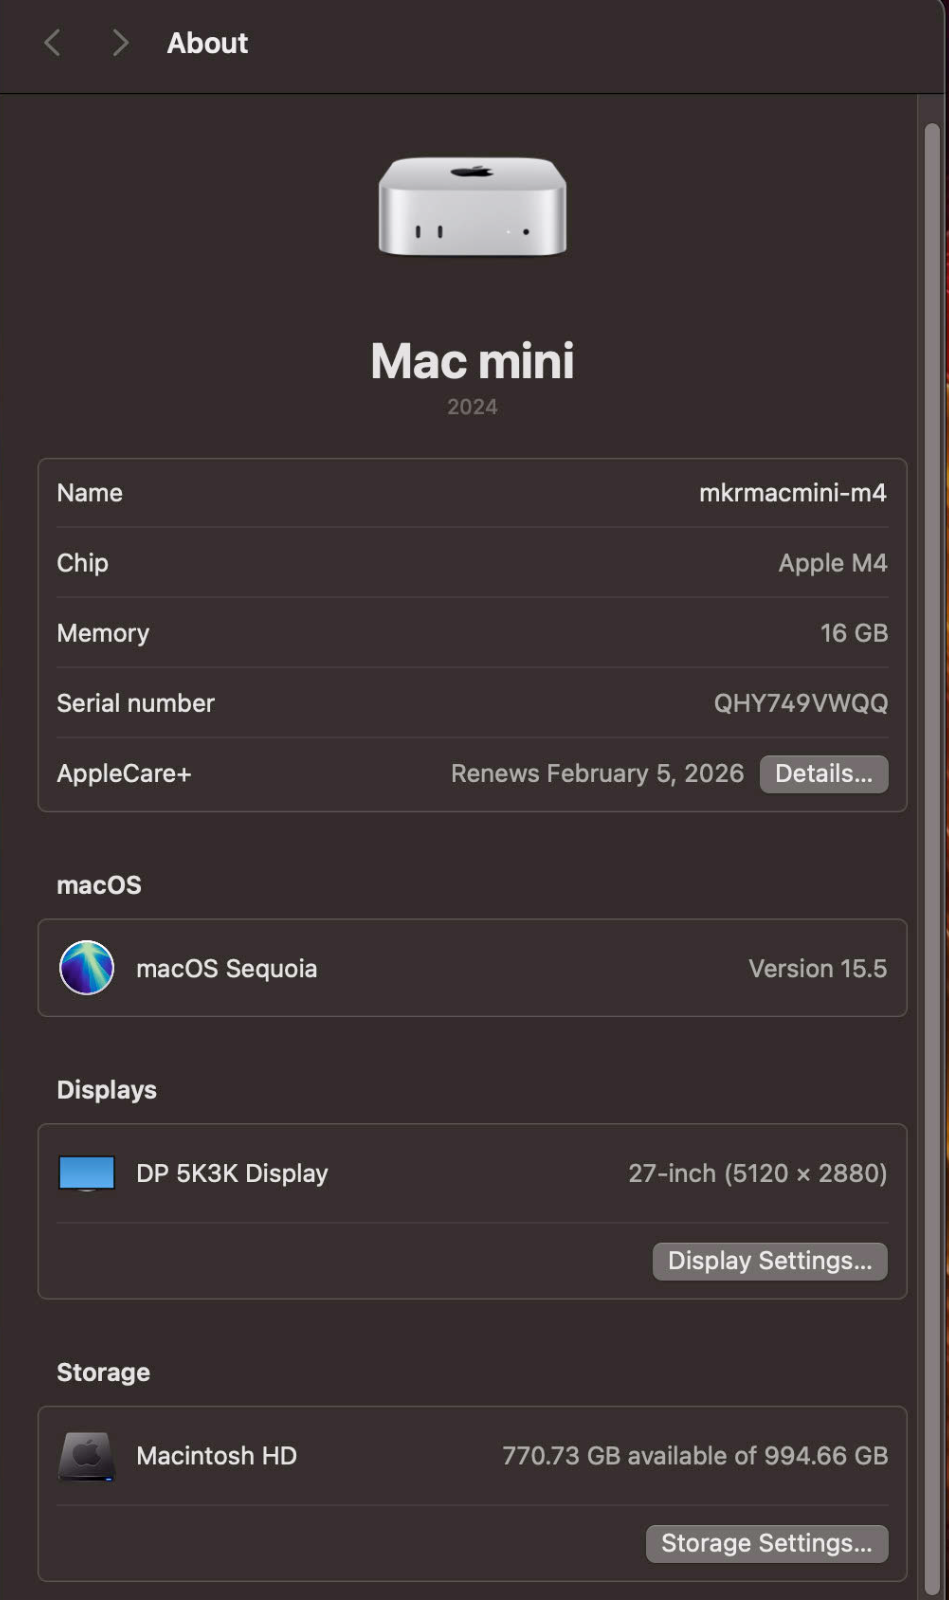Open AppleCare+ Details
This screenshot has width=949, height=1600.
point(824,774)
